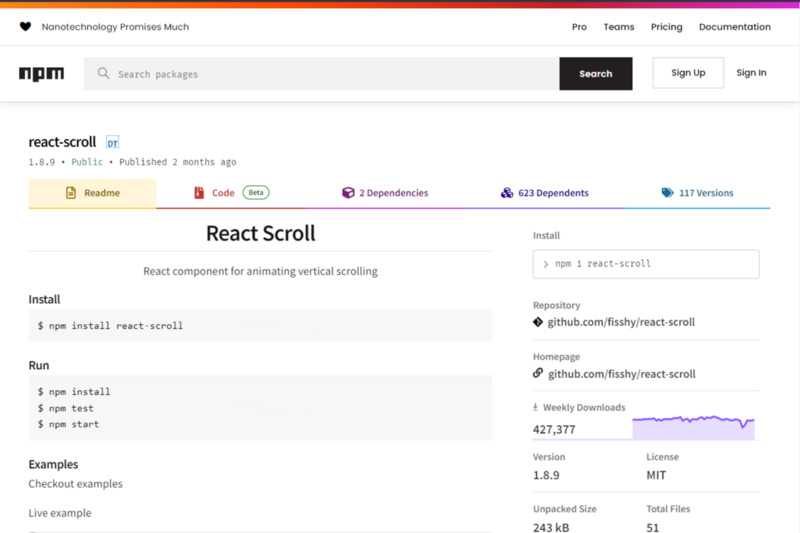Click the 1.8.9 value under Version

546,475
